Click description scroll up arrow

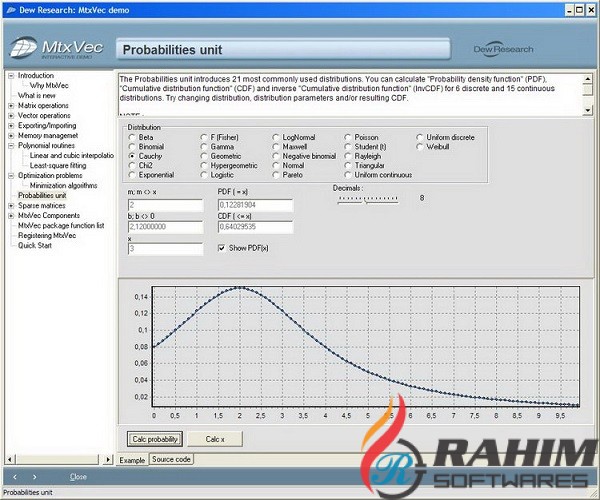tap(588, 79)
